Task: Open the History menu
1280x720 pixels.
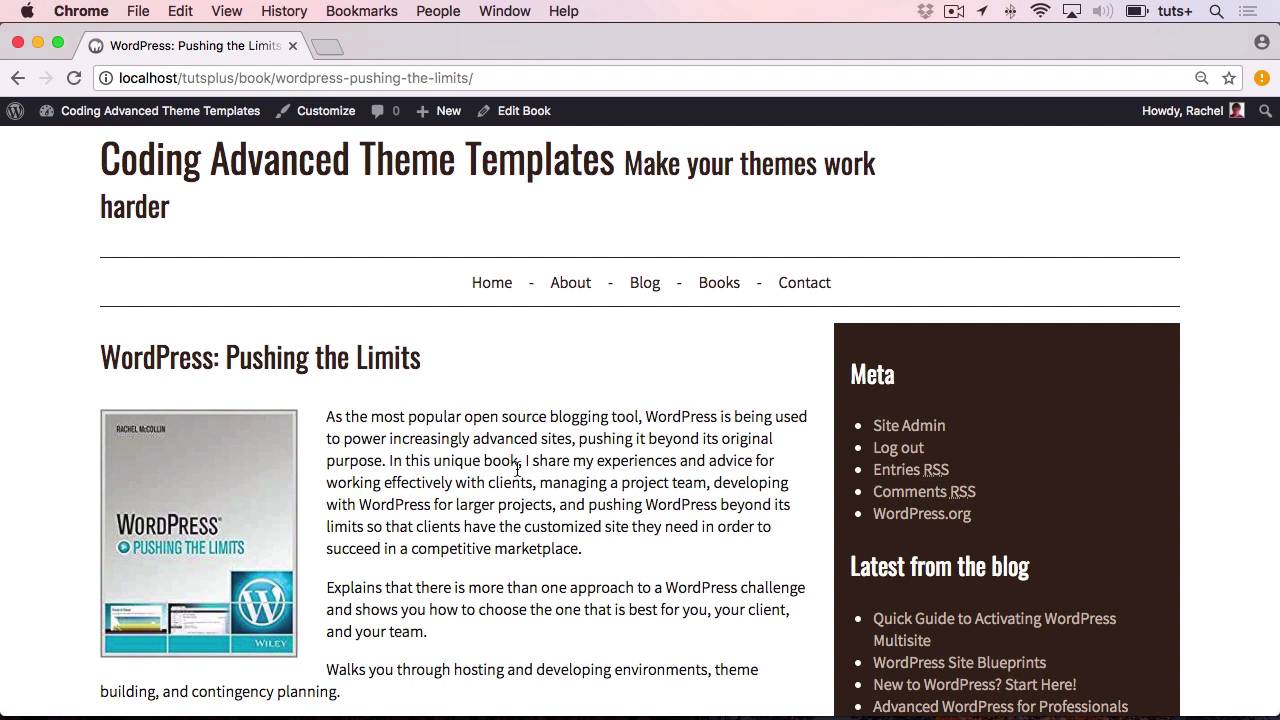Action: [x=284, y=11]
